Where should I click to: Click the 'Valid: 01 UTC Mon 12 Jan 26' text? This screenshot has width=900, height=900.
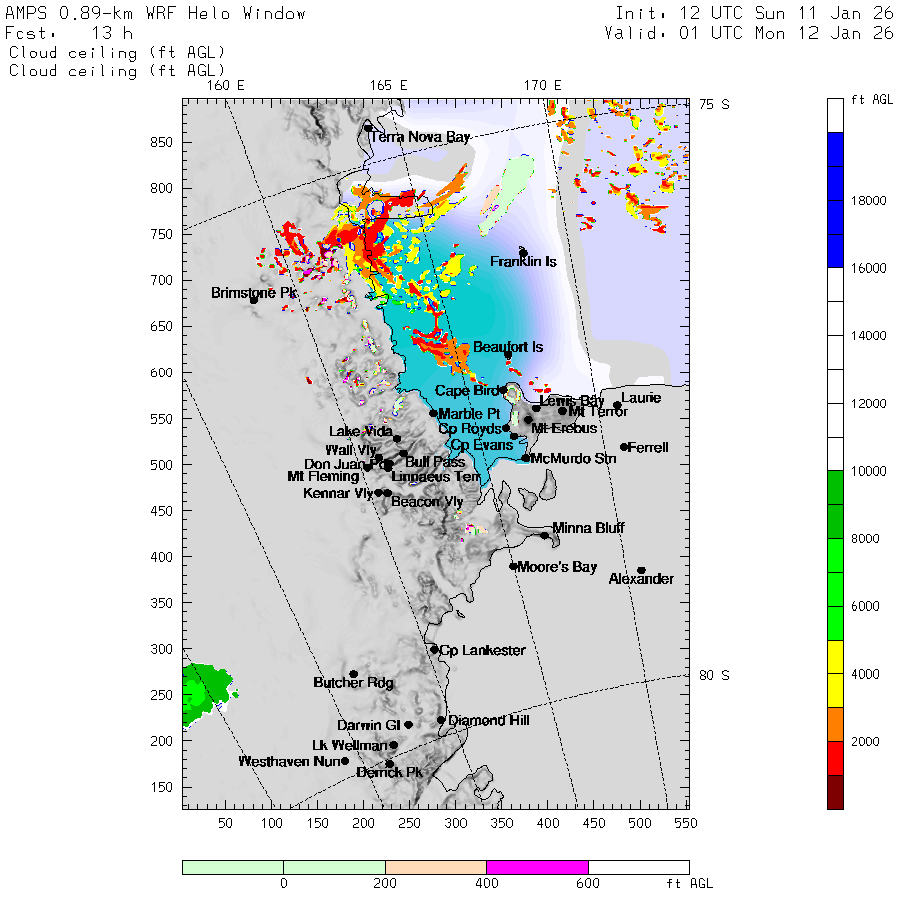[749, 33]
